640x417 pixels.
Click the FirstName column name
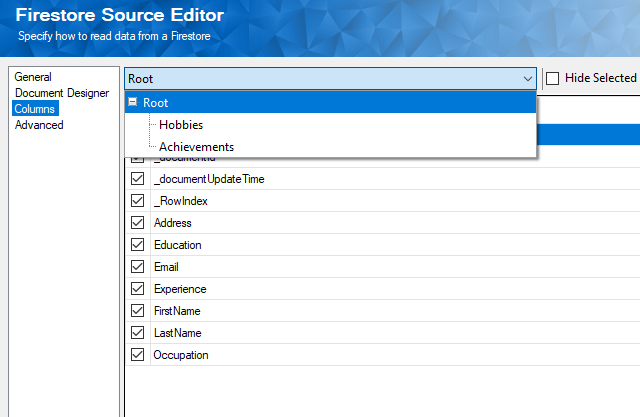(177, 311)
